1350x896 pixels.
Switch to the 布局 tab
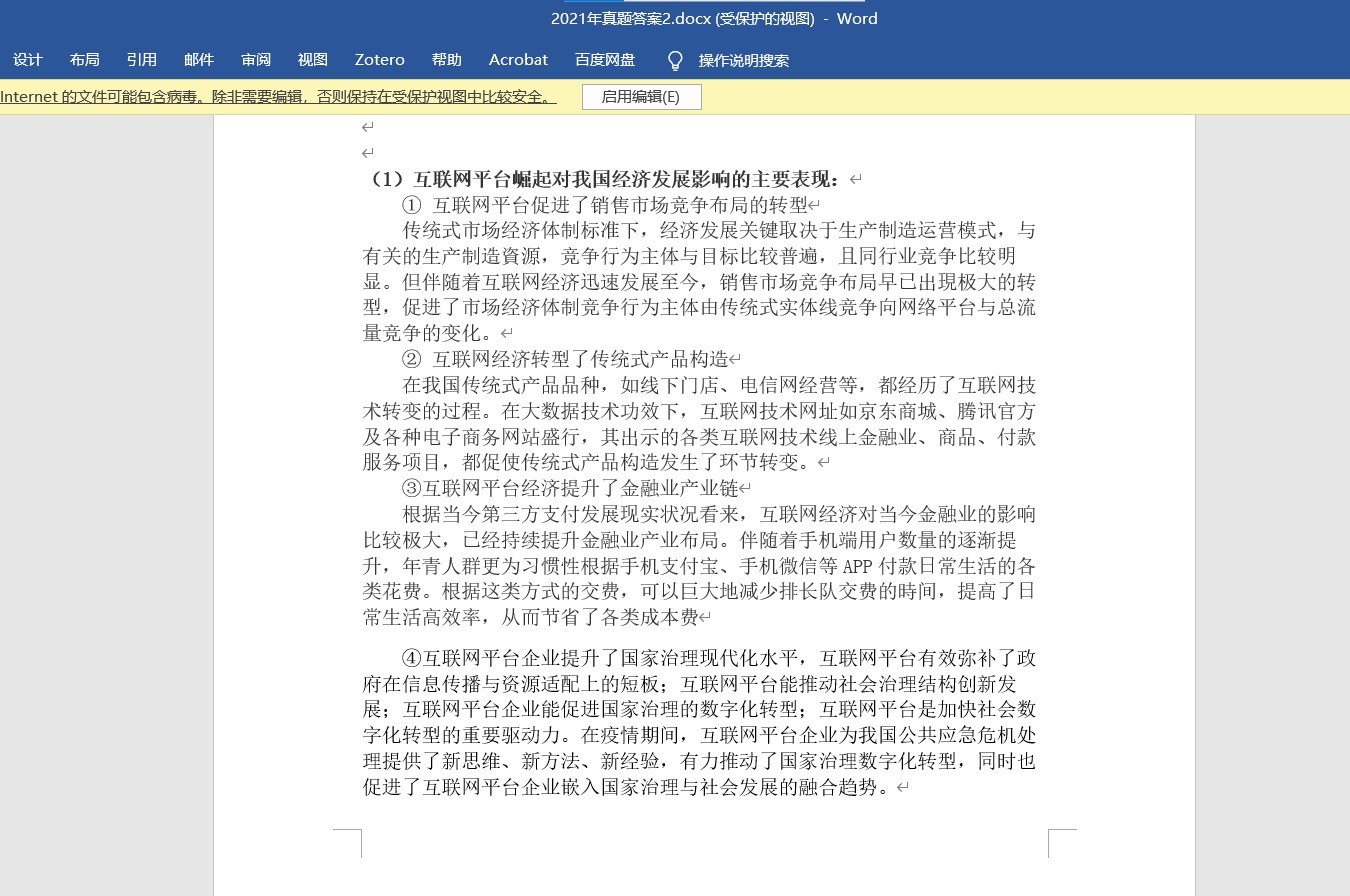coord(85,60)
